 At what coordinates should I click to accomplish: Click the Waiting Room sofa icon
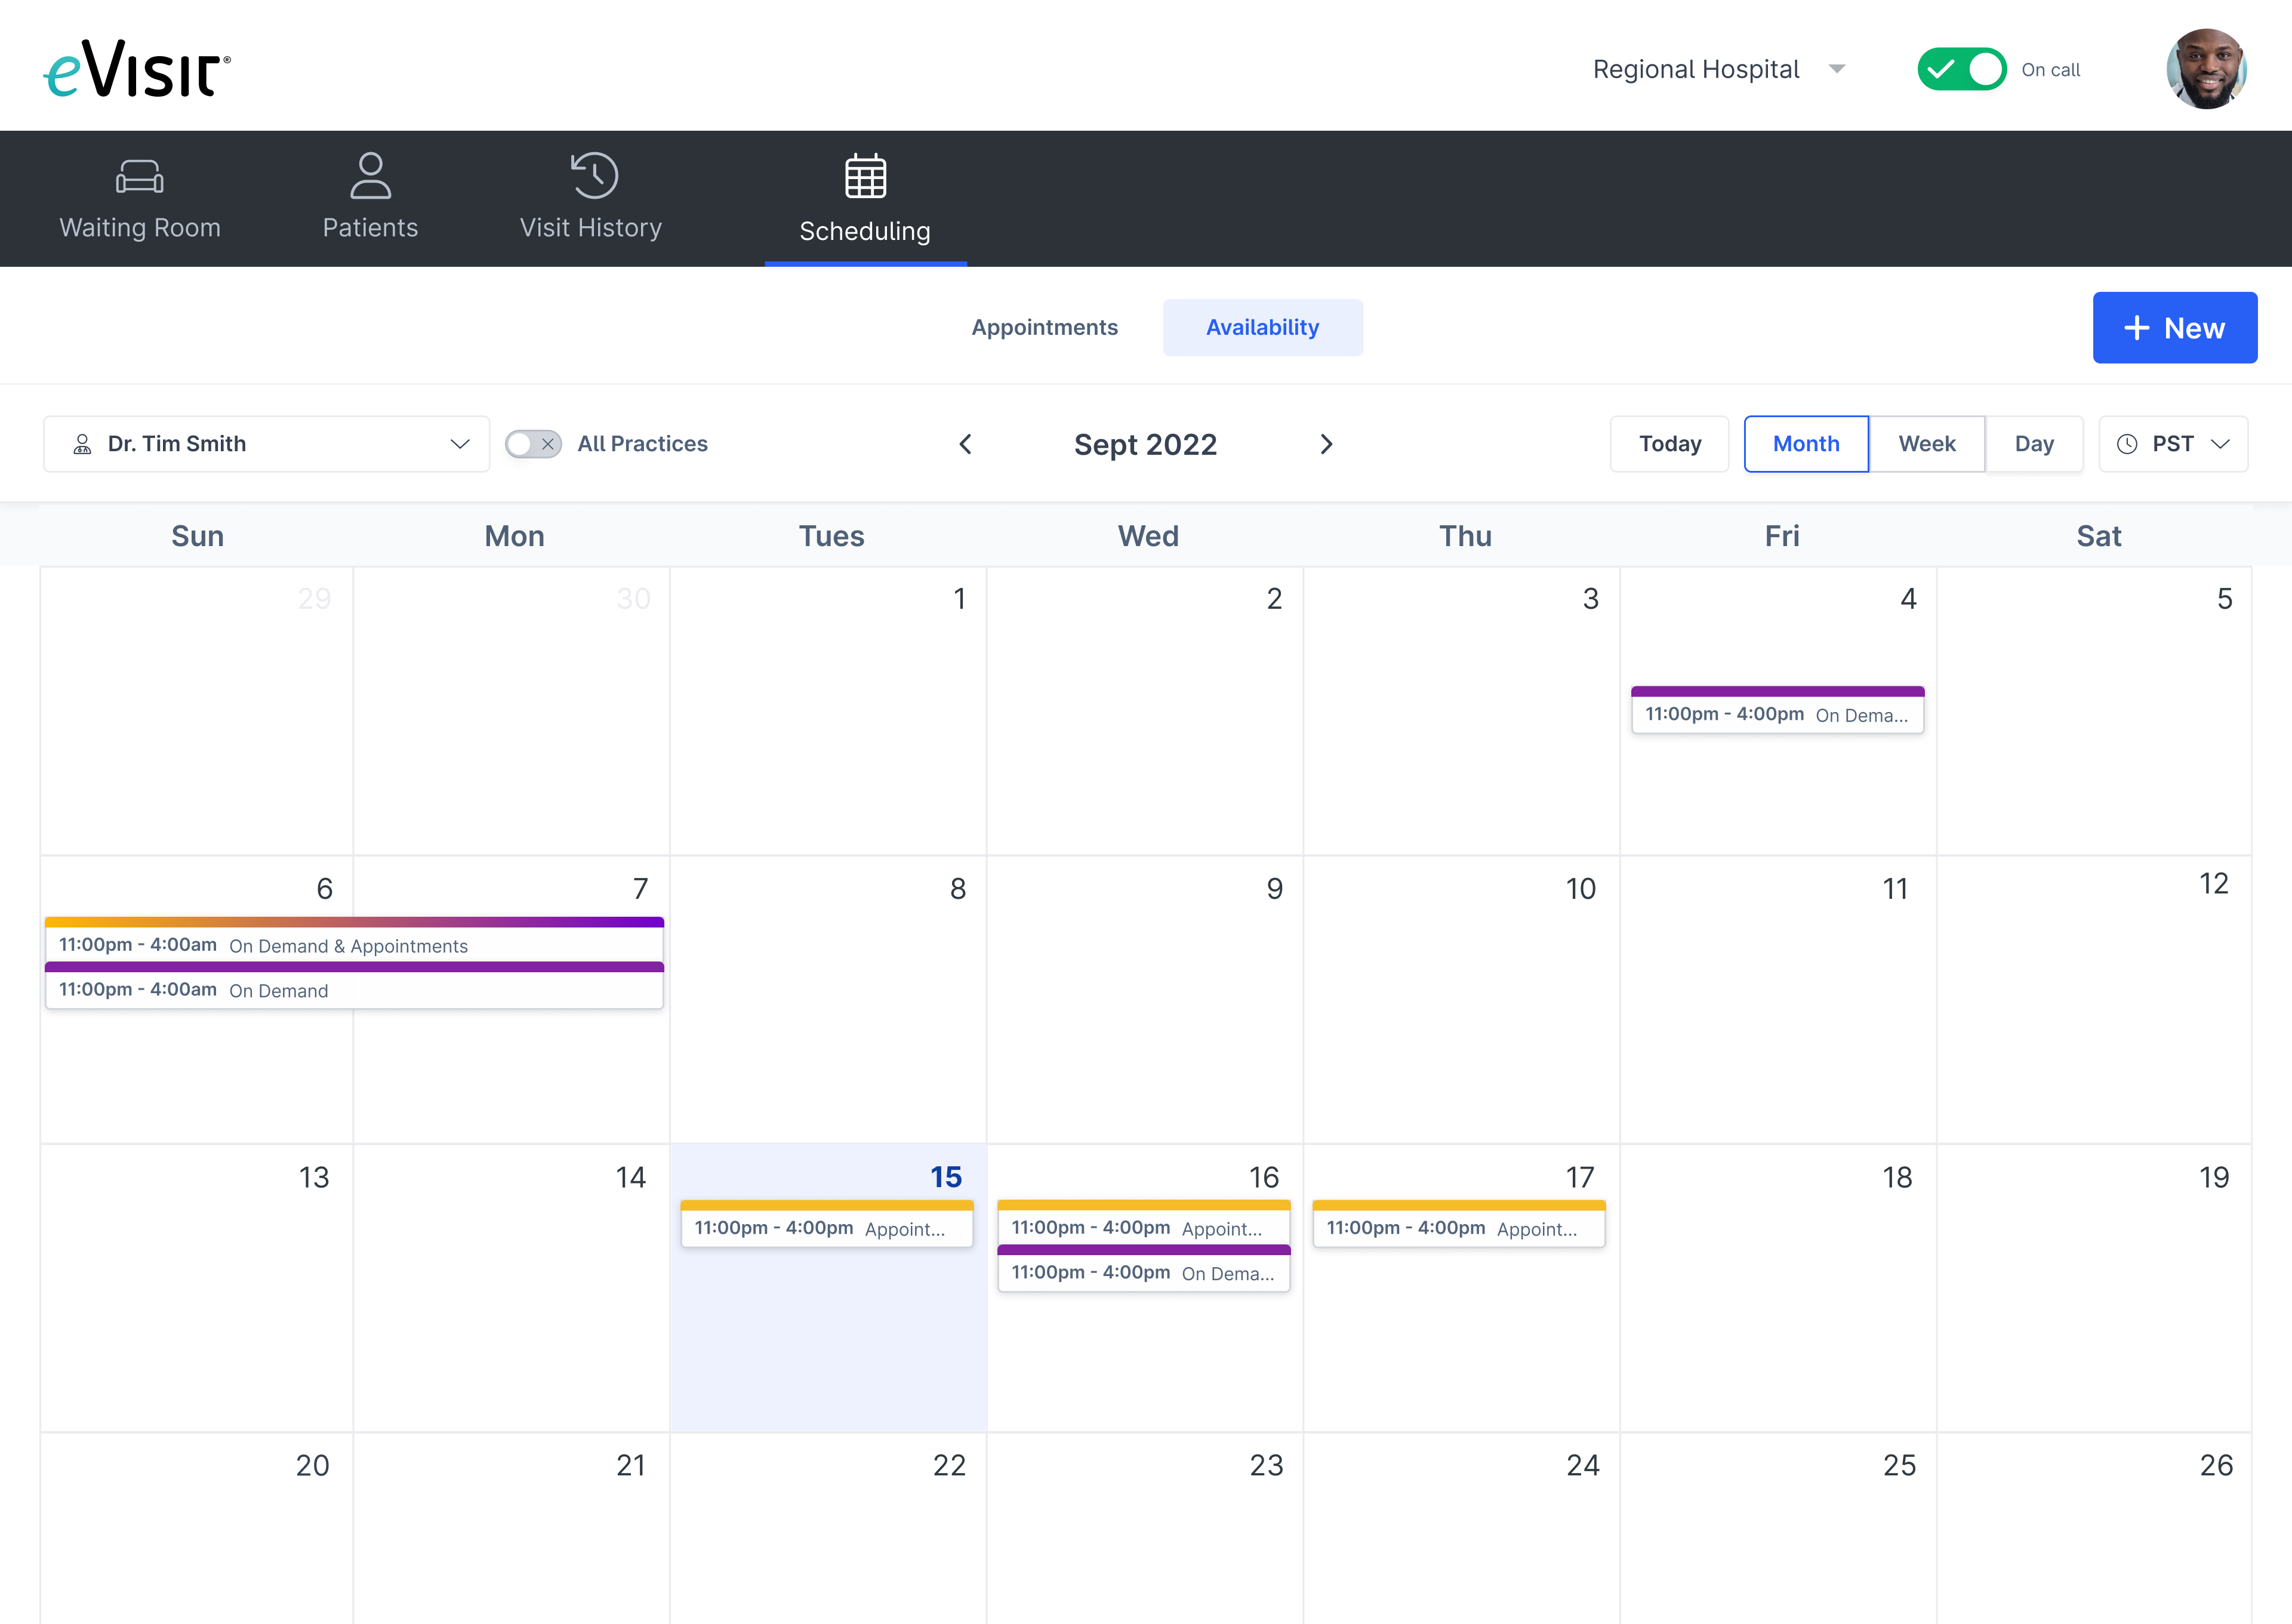[x=139, y=177]
